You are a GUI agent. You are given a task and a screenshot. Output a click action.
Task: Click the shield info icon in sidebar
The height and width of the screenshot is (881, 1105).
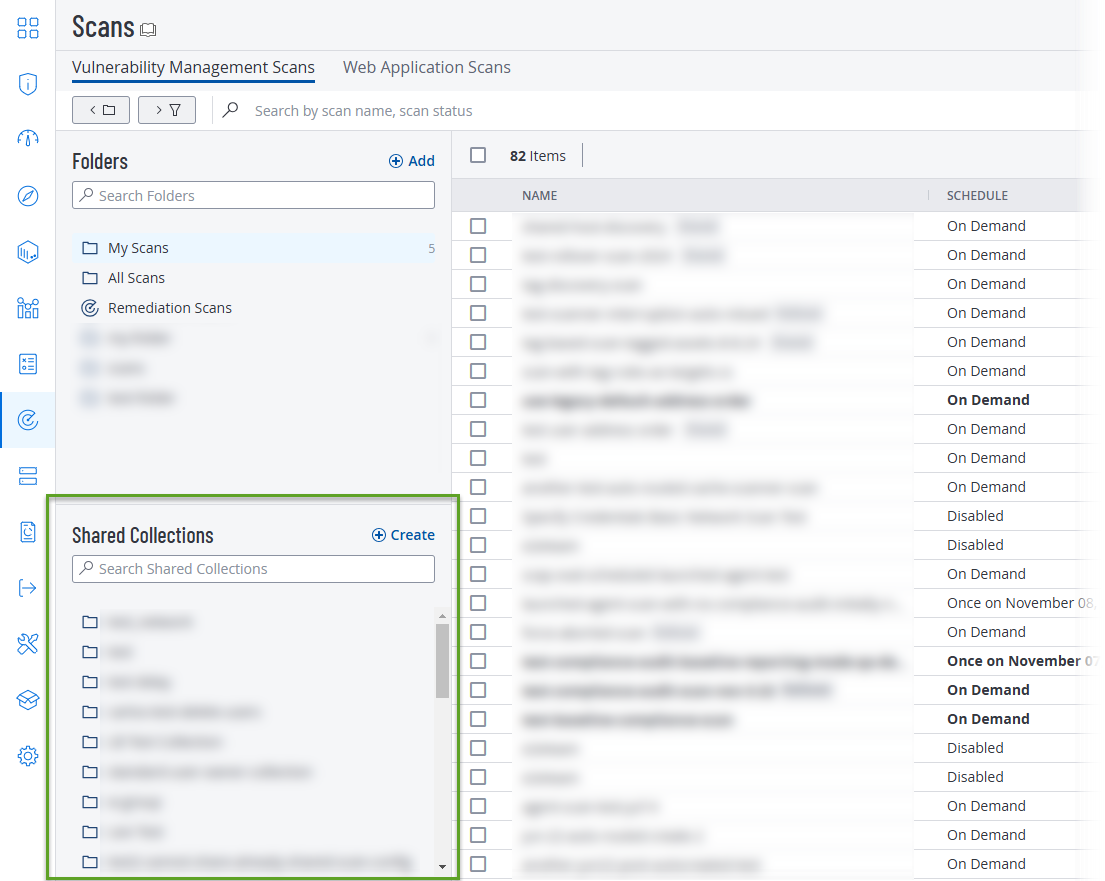(28, 83)
